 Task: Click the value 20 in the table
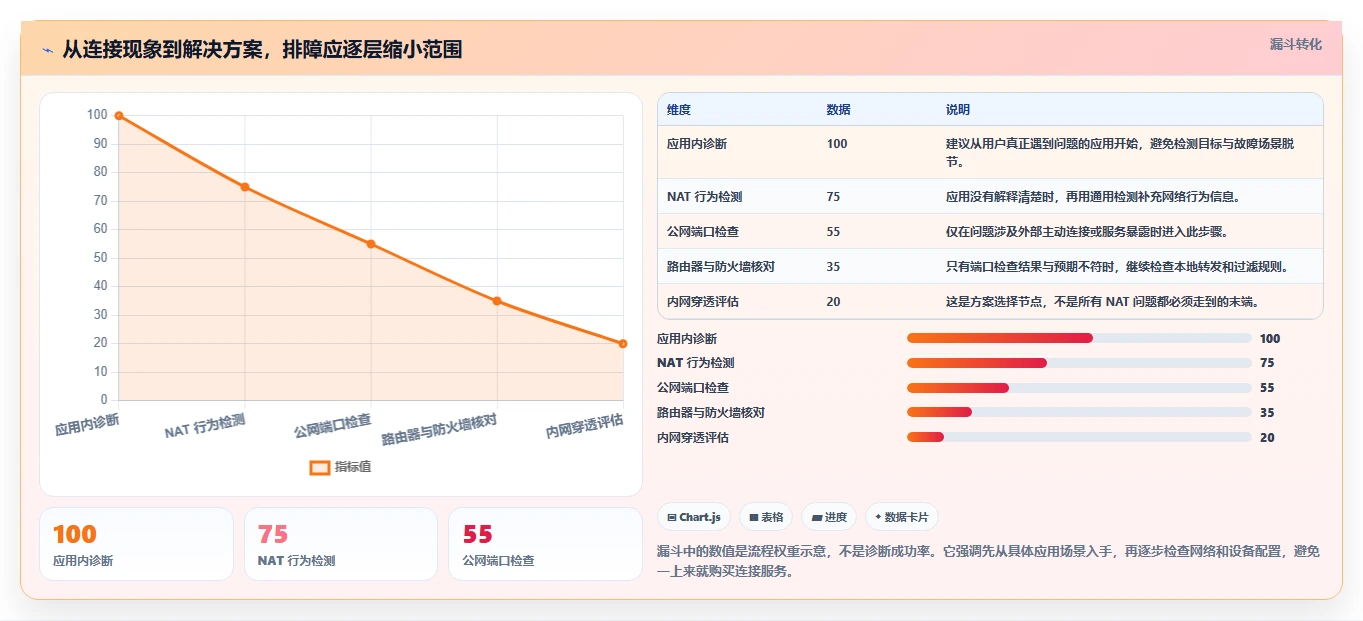pyautogui.click(x=834, y=301)
